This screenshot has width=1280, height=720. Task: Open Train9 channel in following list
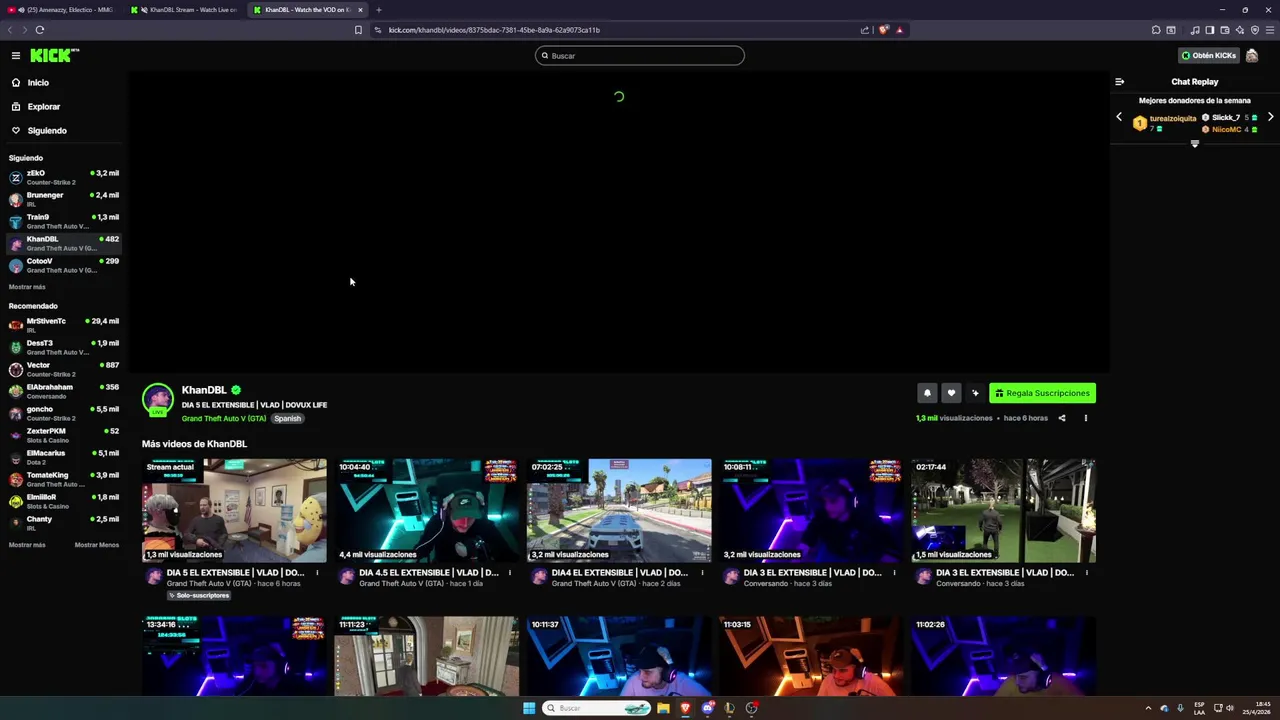[x=64, y=221]
